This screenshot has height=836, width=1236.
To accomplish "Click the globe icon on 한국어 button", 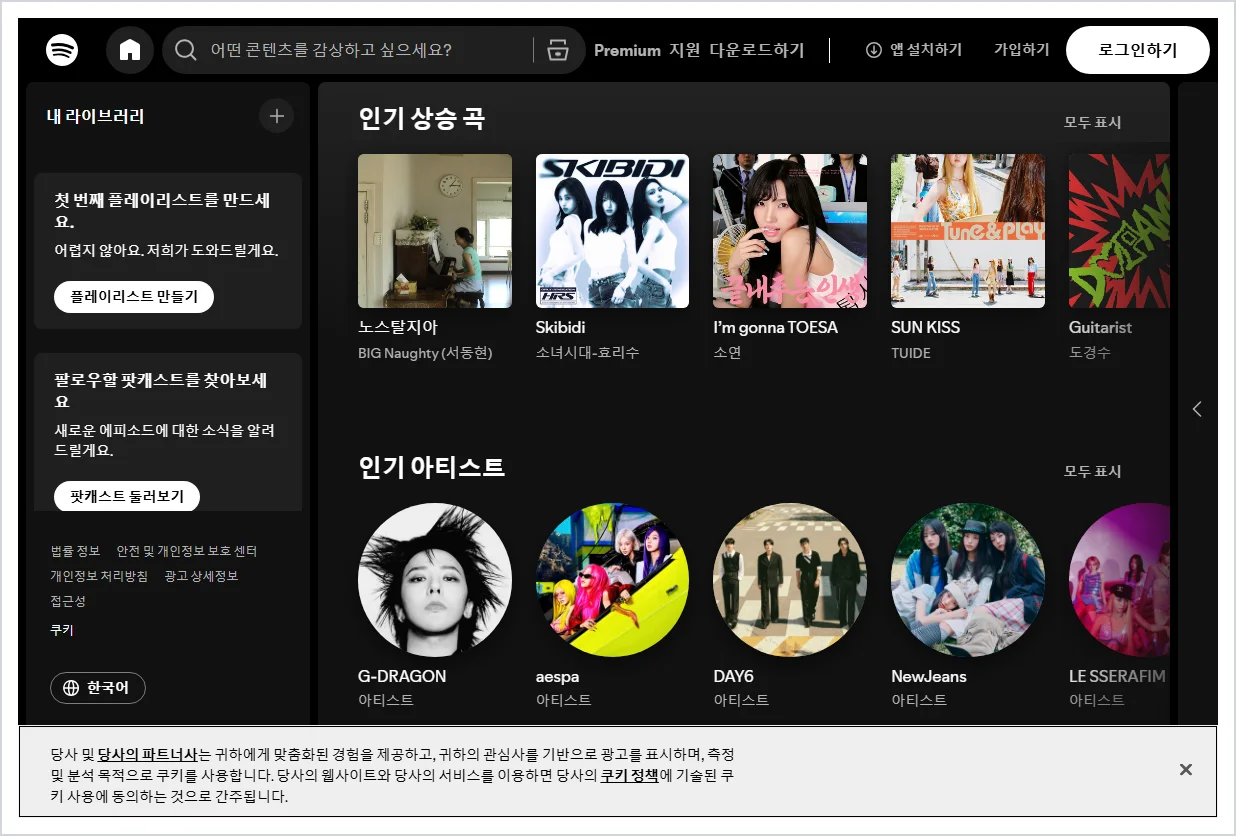I will 71,688.
